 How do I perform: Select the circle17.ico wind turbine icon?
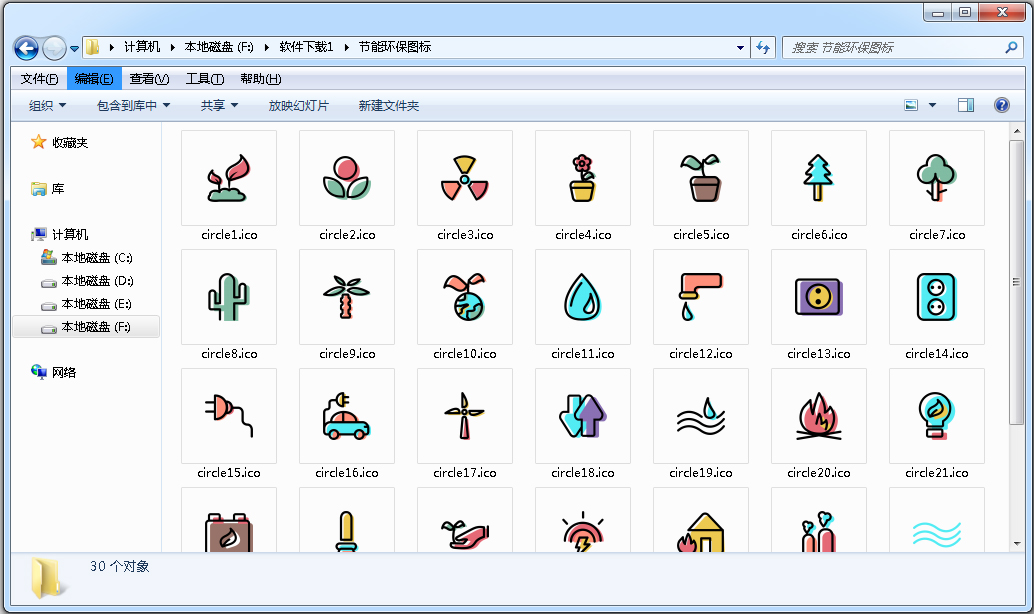coord(464,416)
